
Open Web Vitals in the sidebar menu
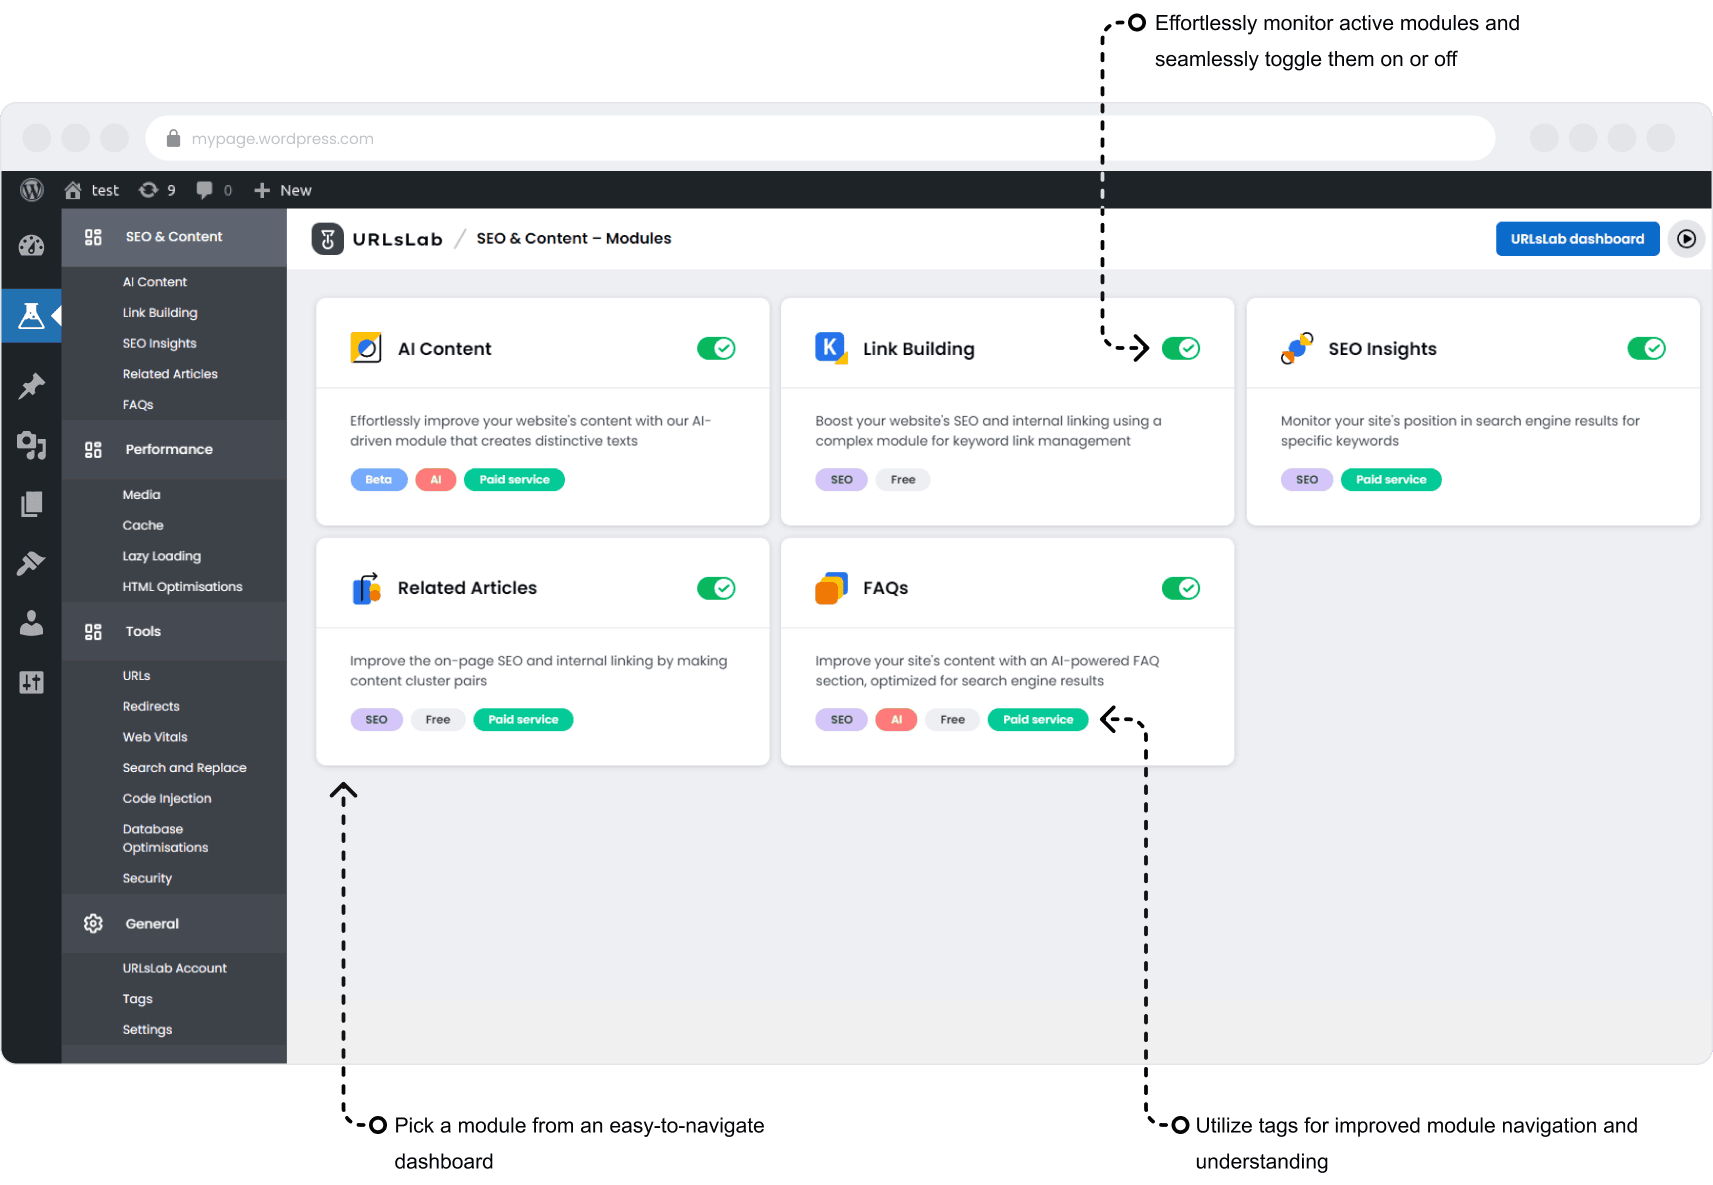[155, 738]
